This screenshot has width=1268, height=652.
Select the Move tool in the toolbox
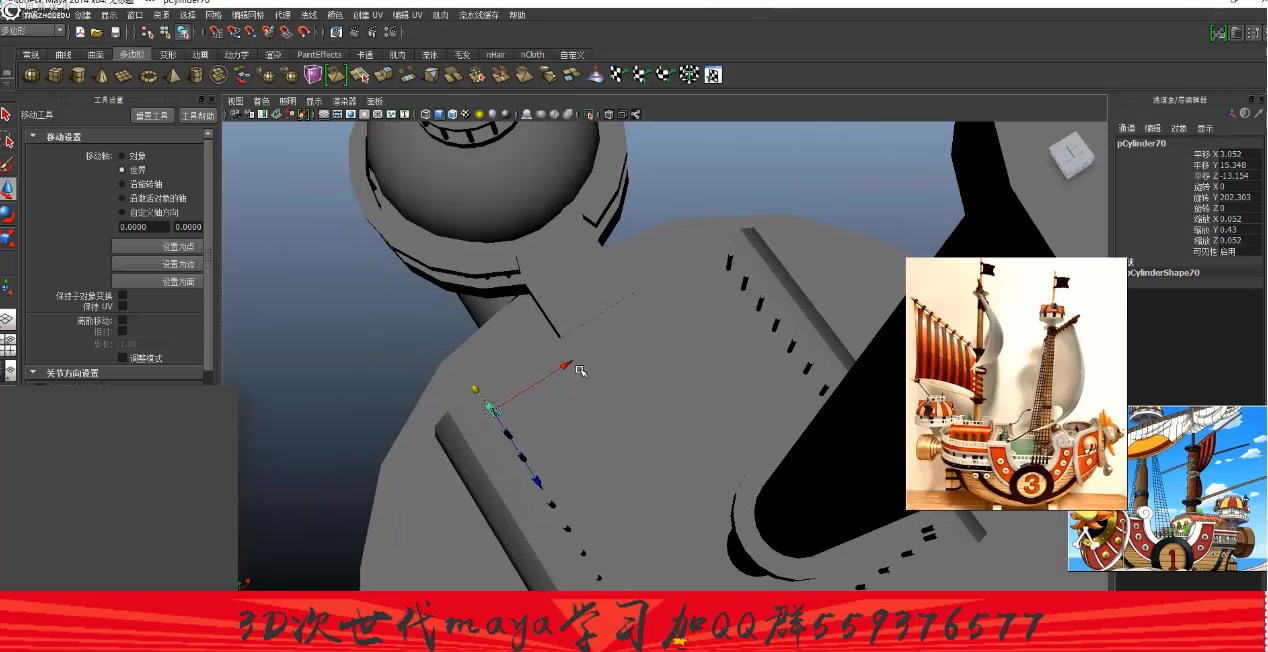click(x=8, y=186)
